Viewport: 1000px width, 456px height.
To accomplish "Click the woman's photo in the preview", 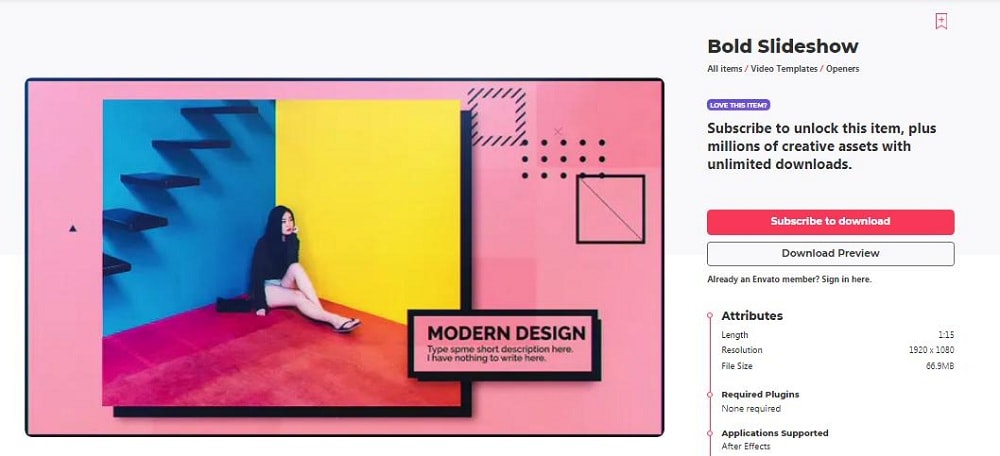I will click(x=281, y=252).
